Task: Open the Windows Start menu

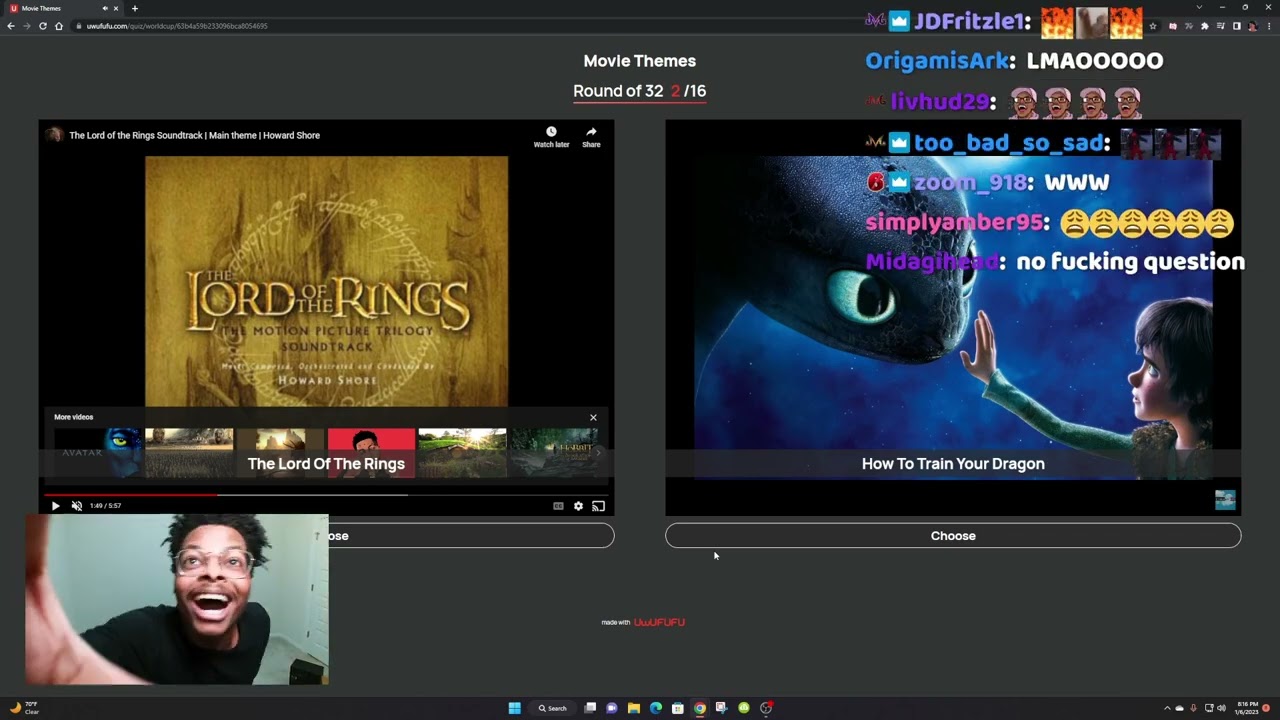Action: 514,708
